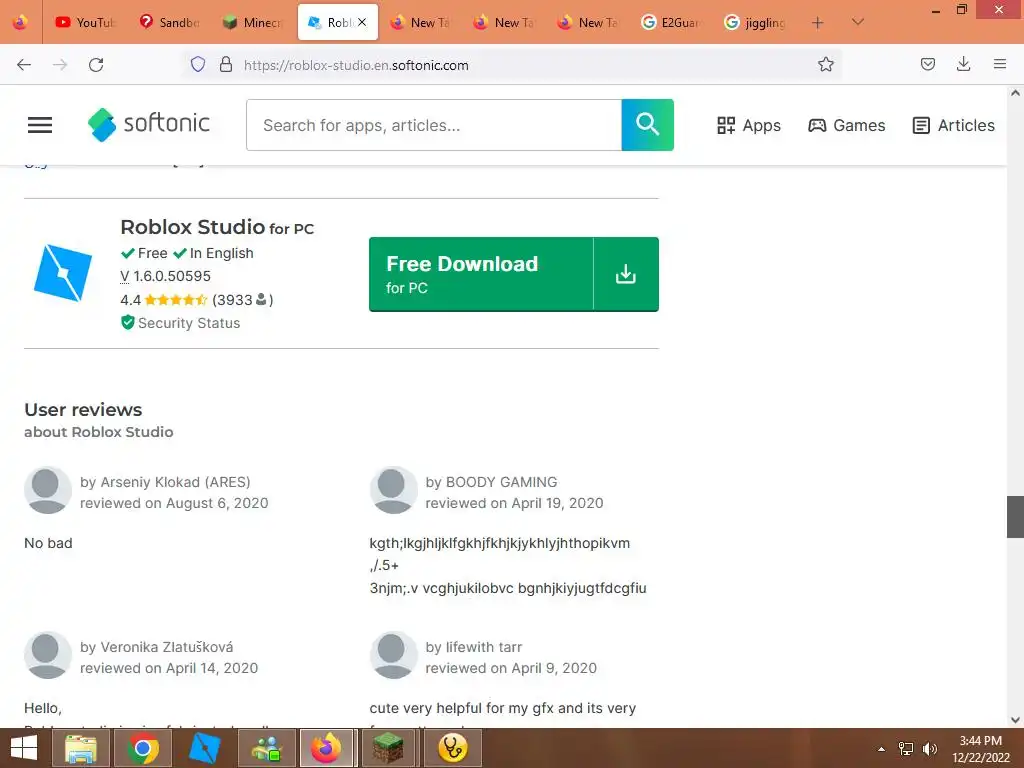Switch to the jiggling Google tab
1024x768 pixels.
pos(755,22)
